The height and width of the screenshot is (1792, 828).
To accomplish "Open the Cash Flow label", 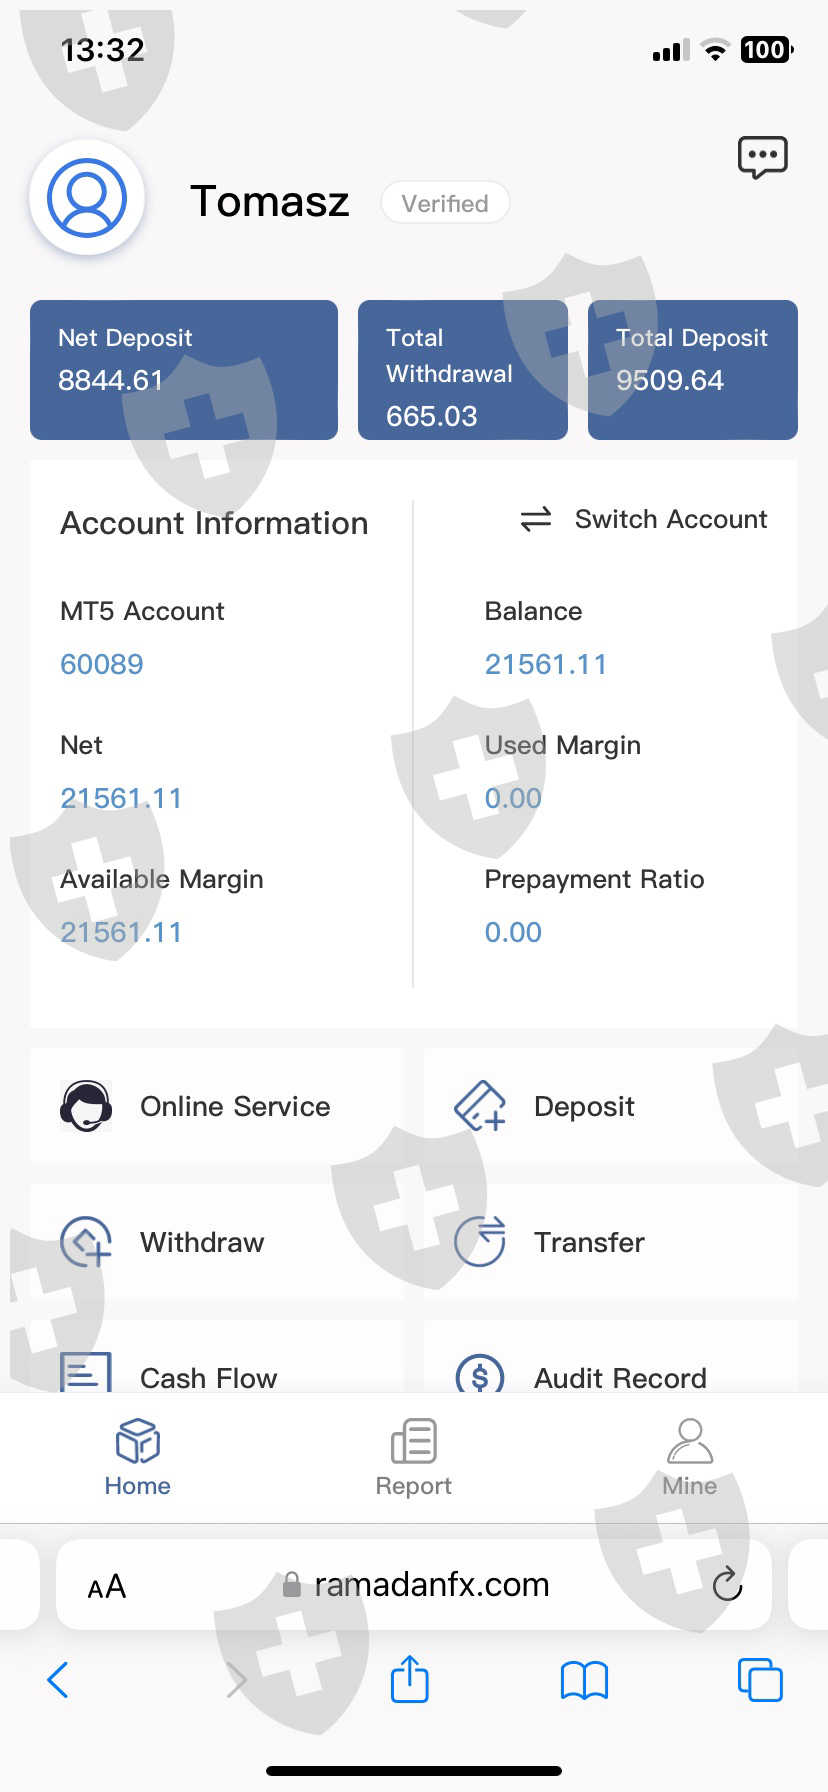I will pos(208,1378).
